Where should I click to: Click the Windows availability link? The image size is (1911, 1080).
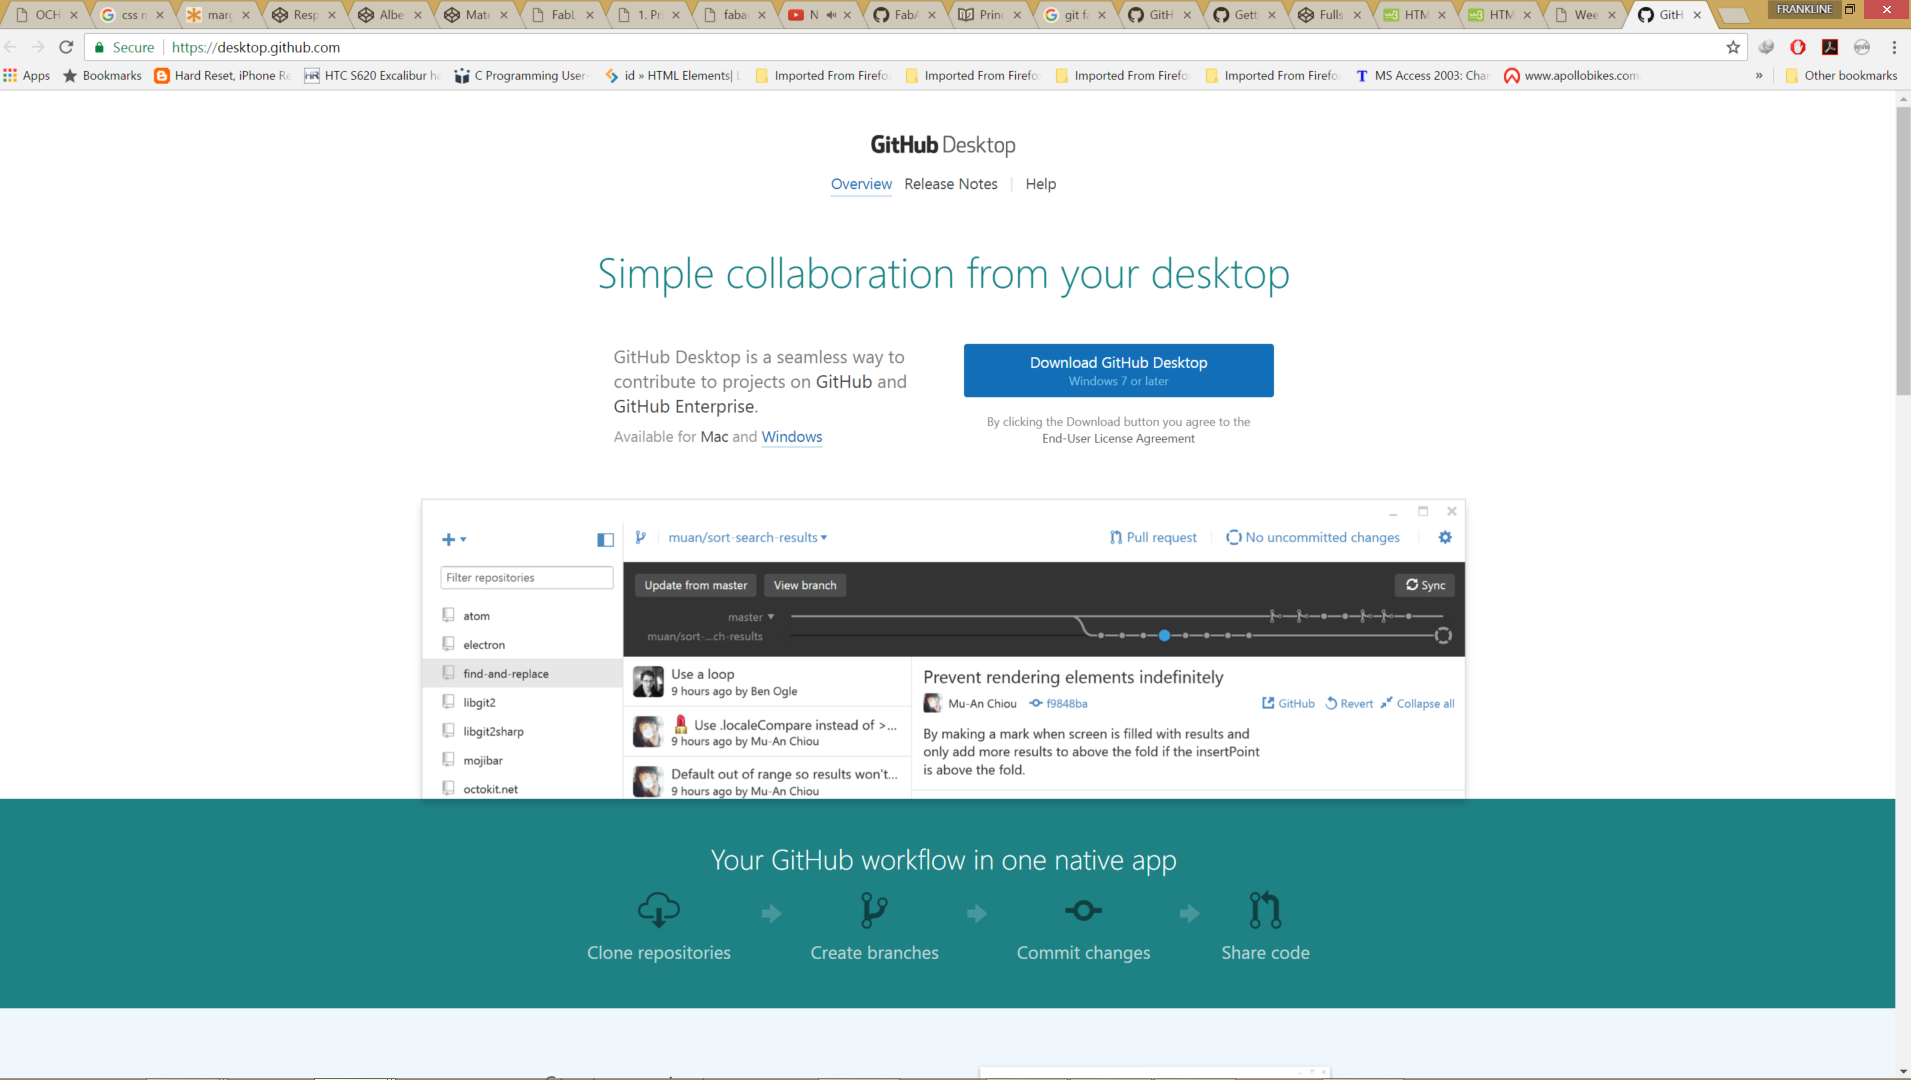coord(791,437)
